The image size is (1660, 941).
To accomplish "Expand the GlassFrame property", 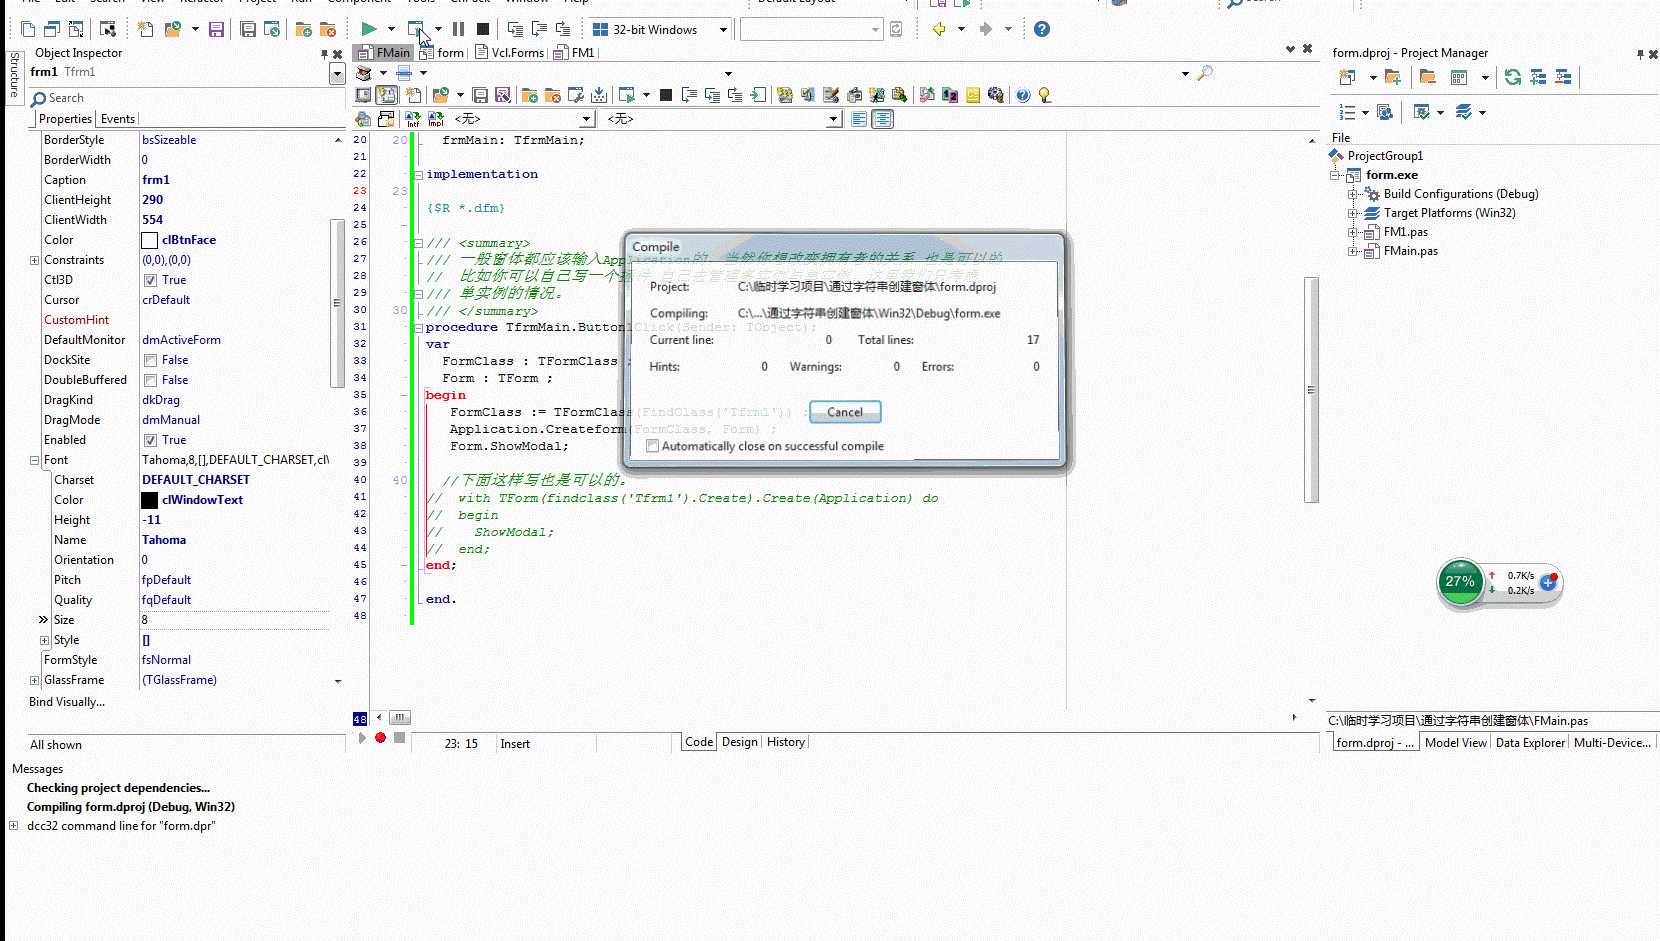I will [34, 680].
